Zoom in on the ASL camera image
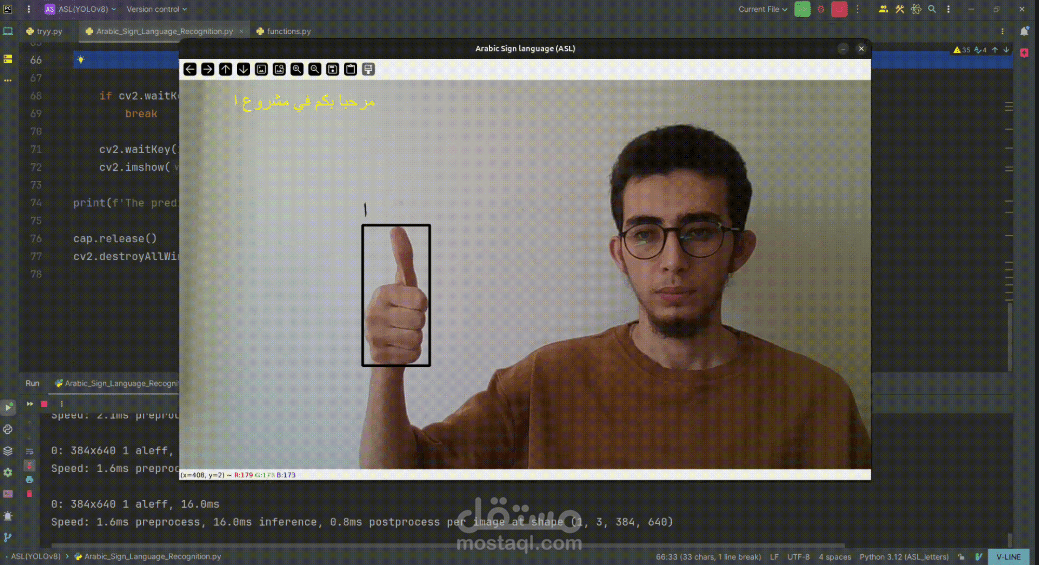1039x565 pixels. pyautogui.click(x=297, y=70)
